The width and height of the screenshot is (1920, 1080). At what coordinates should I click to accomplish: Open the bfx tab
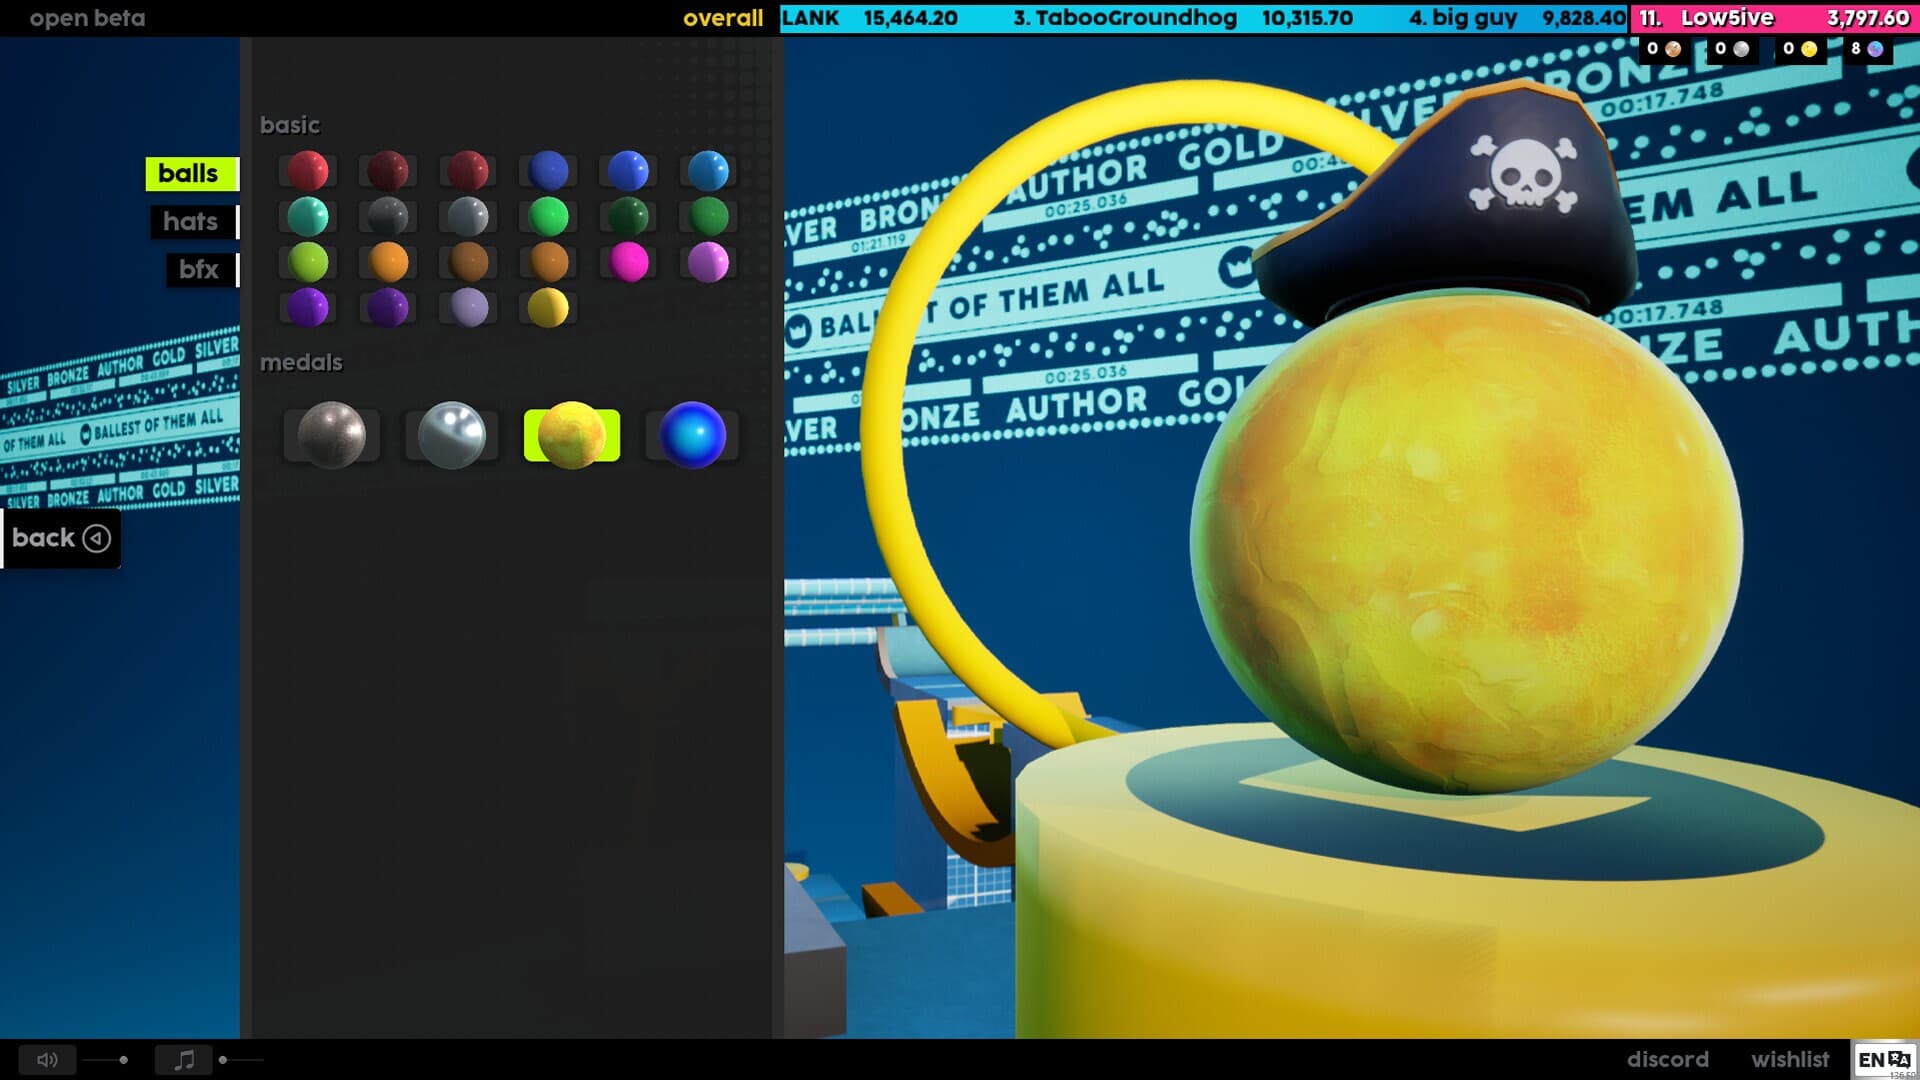tap(199, 269)
